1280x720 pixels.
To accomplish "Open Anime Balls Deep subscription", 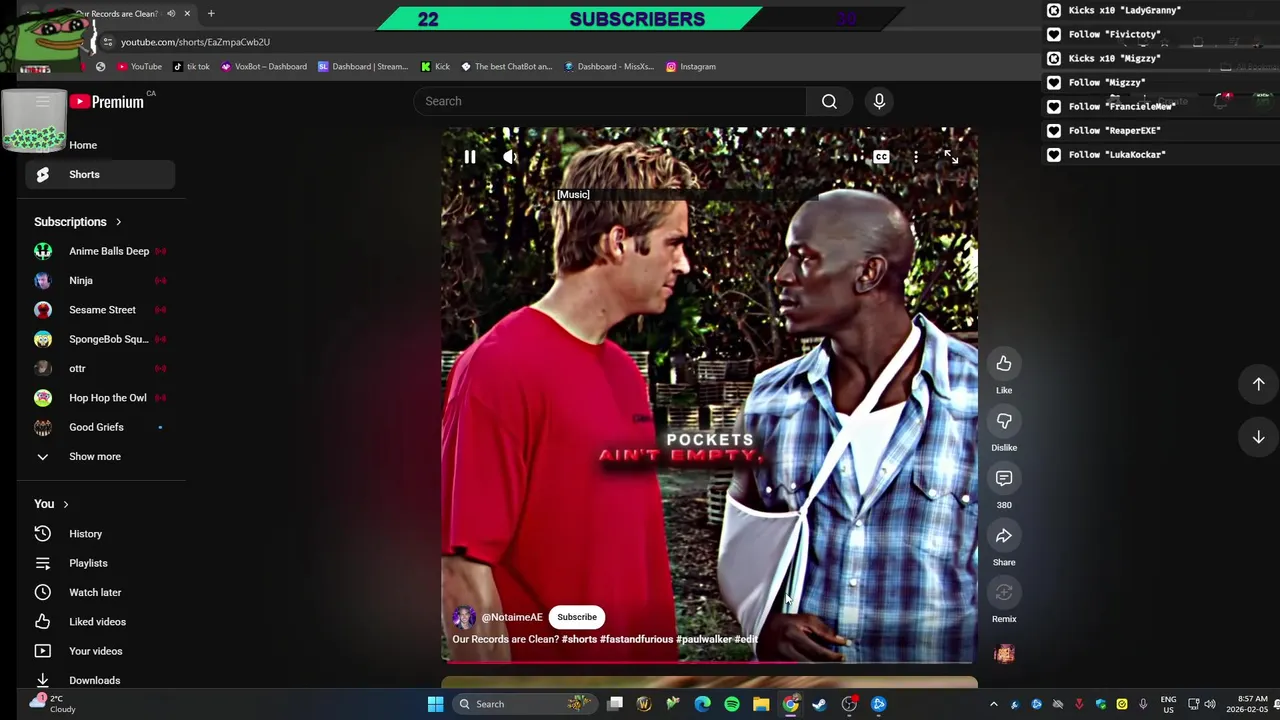I will tap(100, 251).
